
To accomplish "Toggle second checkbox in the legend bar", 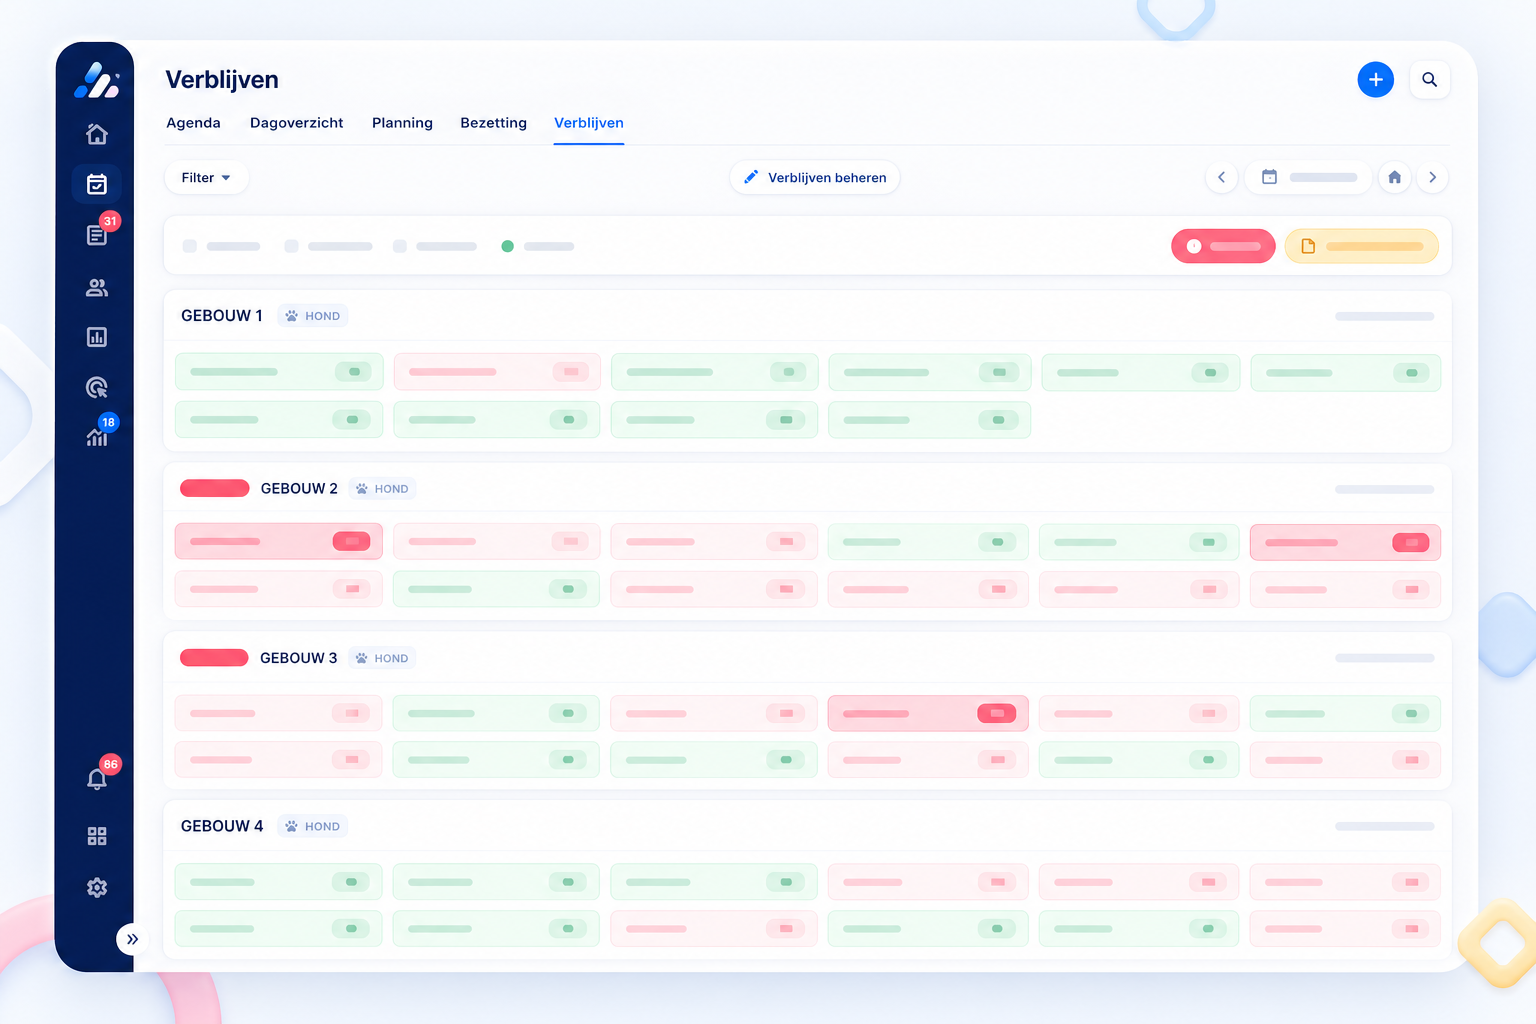I will [291, 246].
